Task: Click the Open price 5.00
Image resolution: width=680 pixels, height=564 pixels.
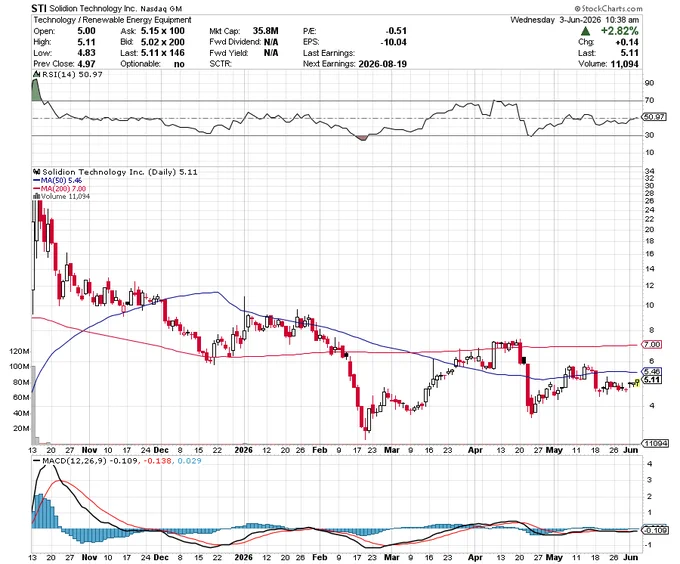Action: coord(86,31)
